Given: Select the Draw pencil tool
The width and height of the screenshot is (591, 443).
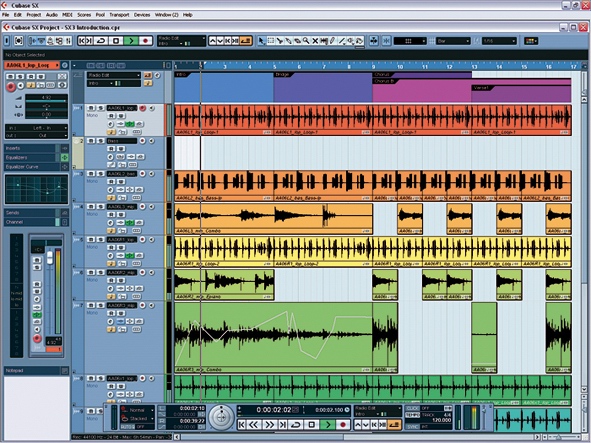Looking at the screenshot, I should coord(332,41).
